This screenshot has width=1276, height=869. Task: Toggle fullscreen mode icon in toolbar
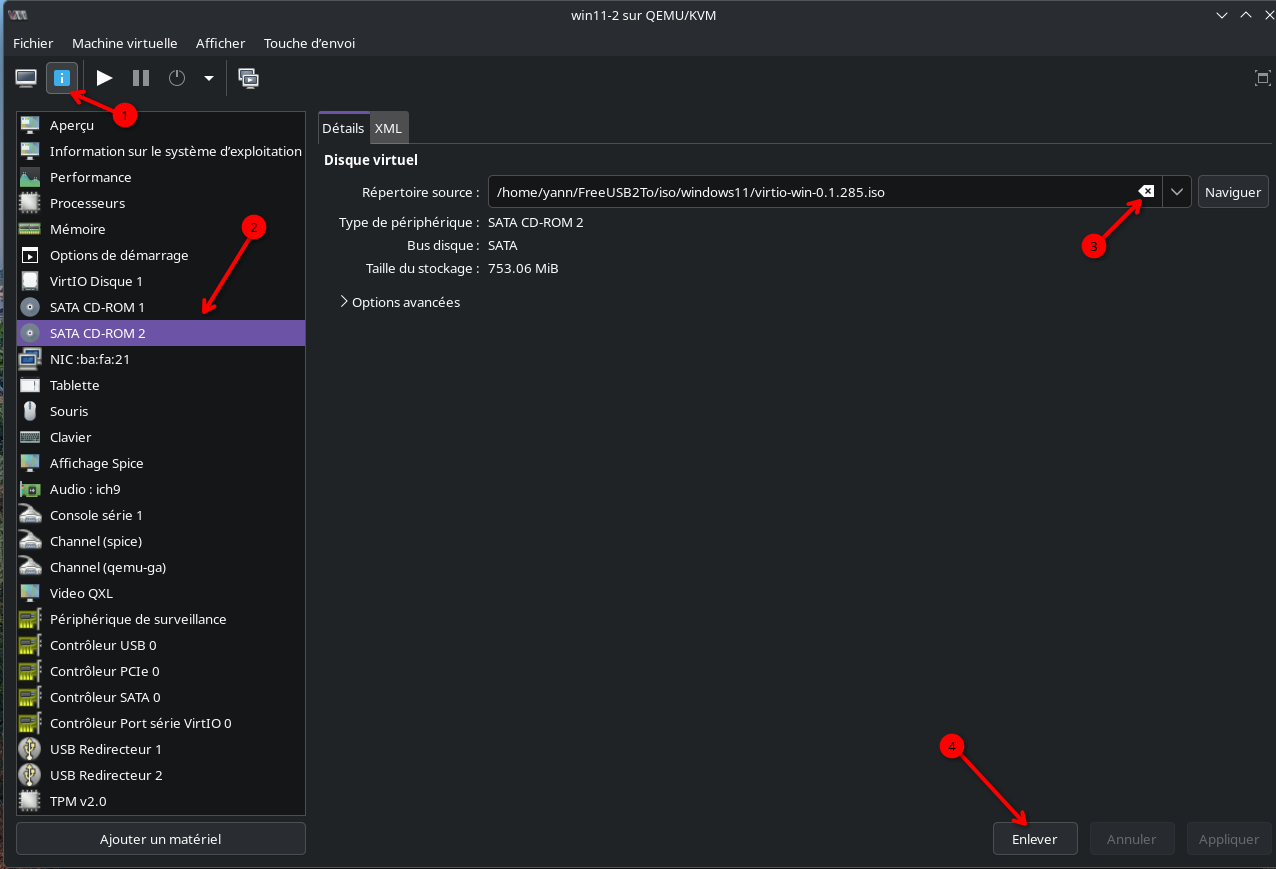[1262, 78]
